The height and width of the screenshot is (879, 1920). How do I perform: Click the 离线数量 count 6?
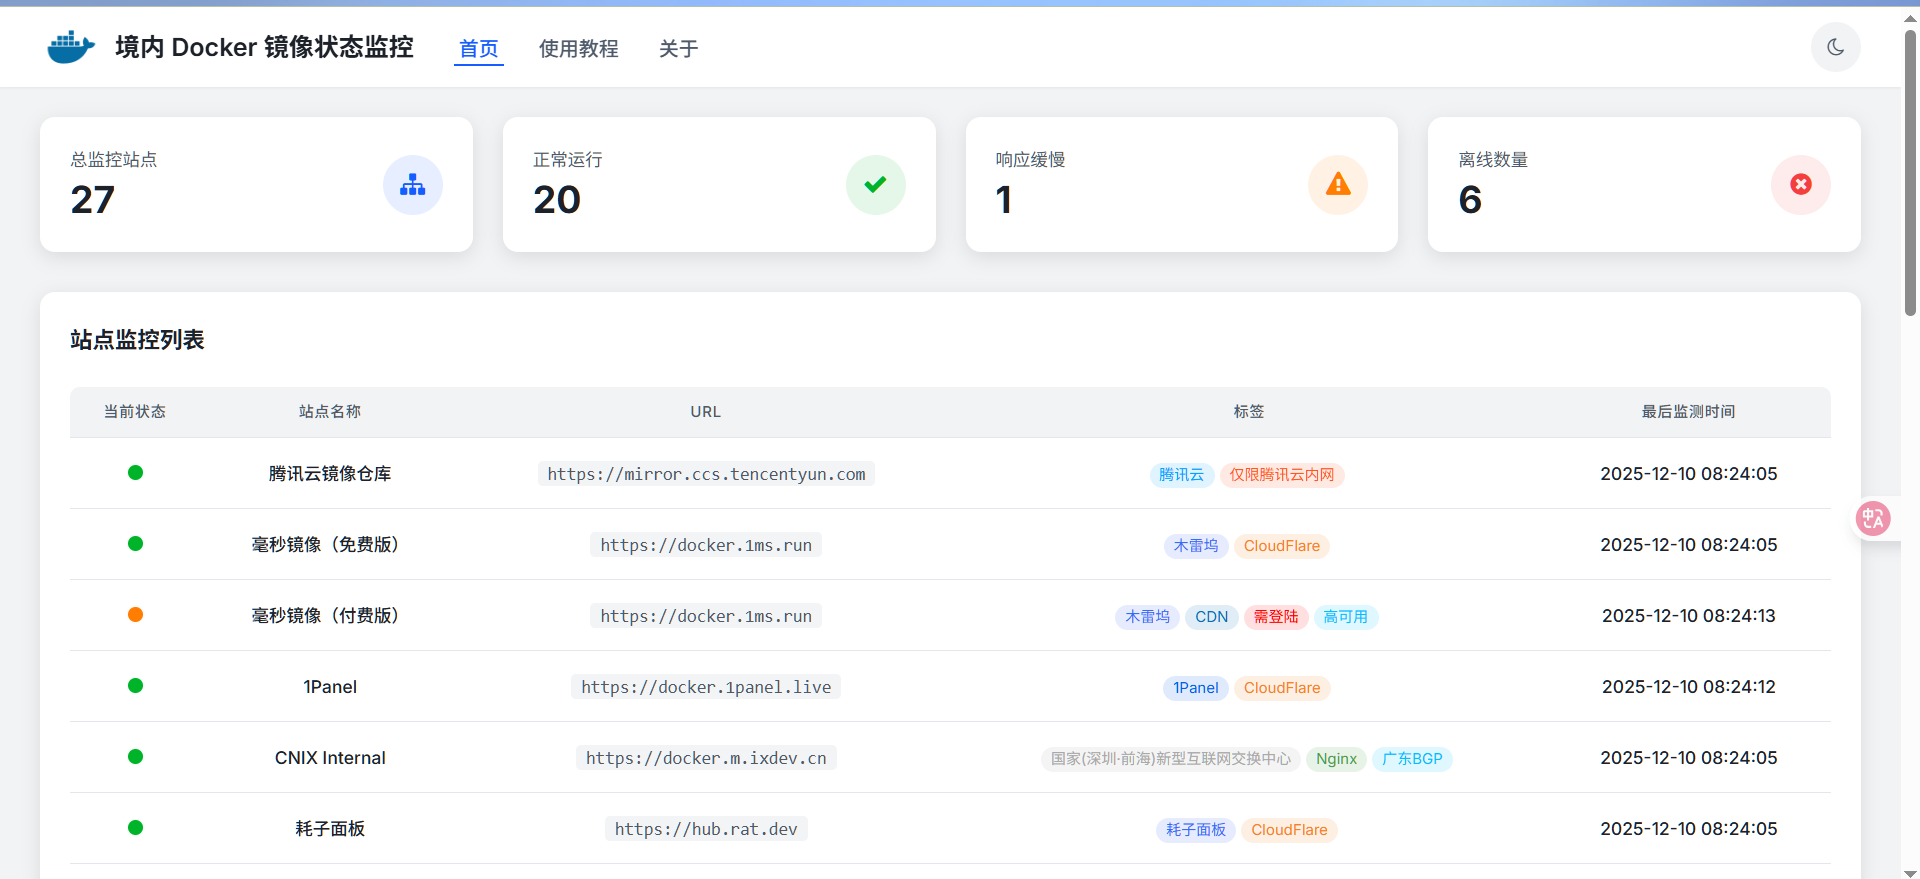[1470, 200]
